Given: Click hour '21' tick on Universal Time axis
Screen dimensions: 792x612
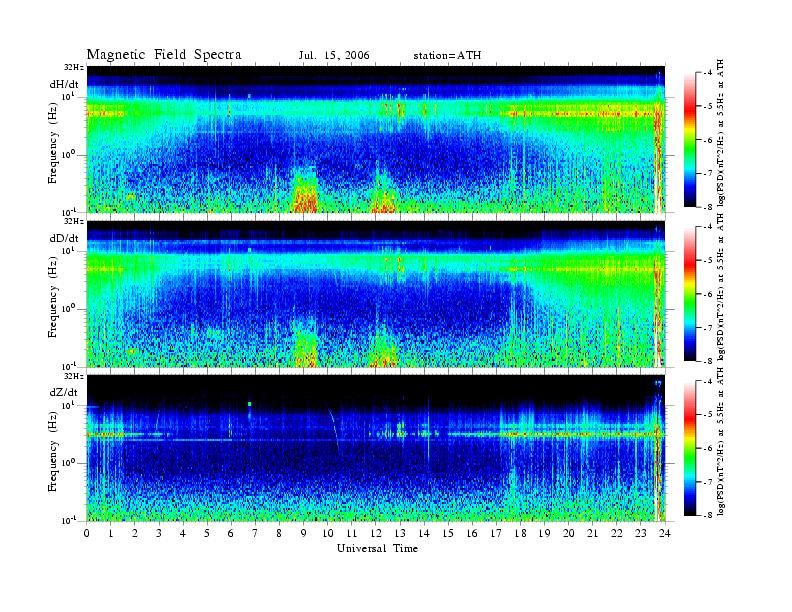Looking at the screenshot, I should pos(592,533).
